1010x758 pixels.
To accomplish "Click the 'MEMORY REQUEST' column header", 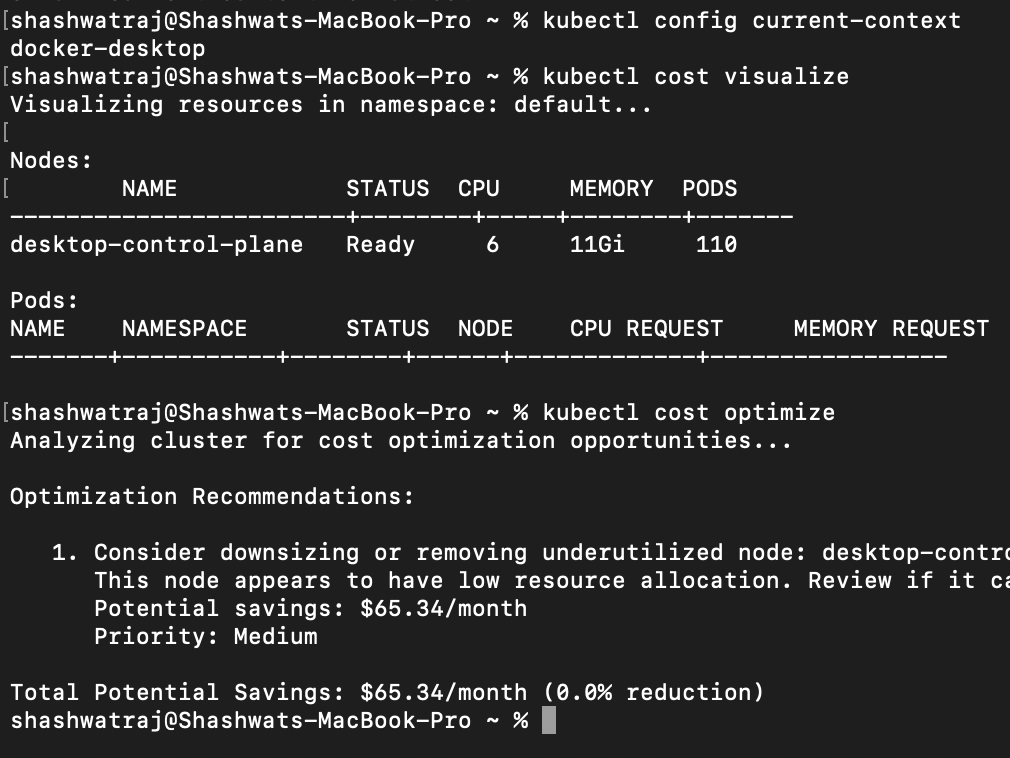I will pos(891,328).
